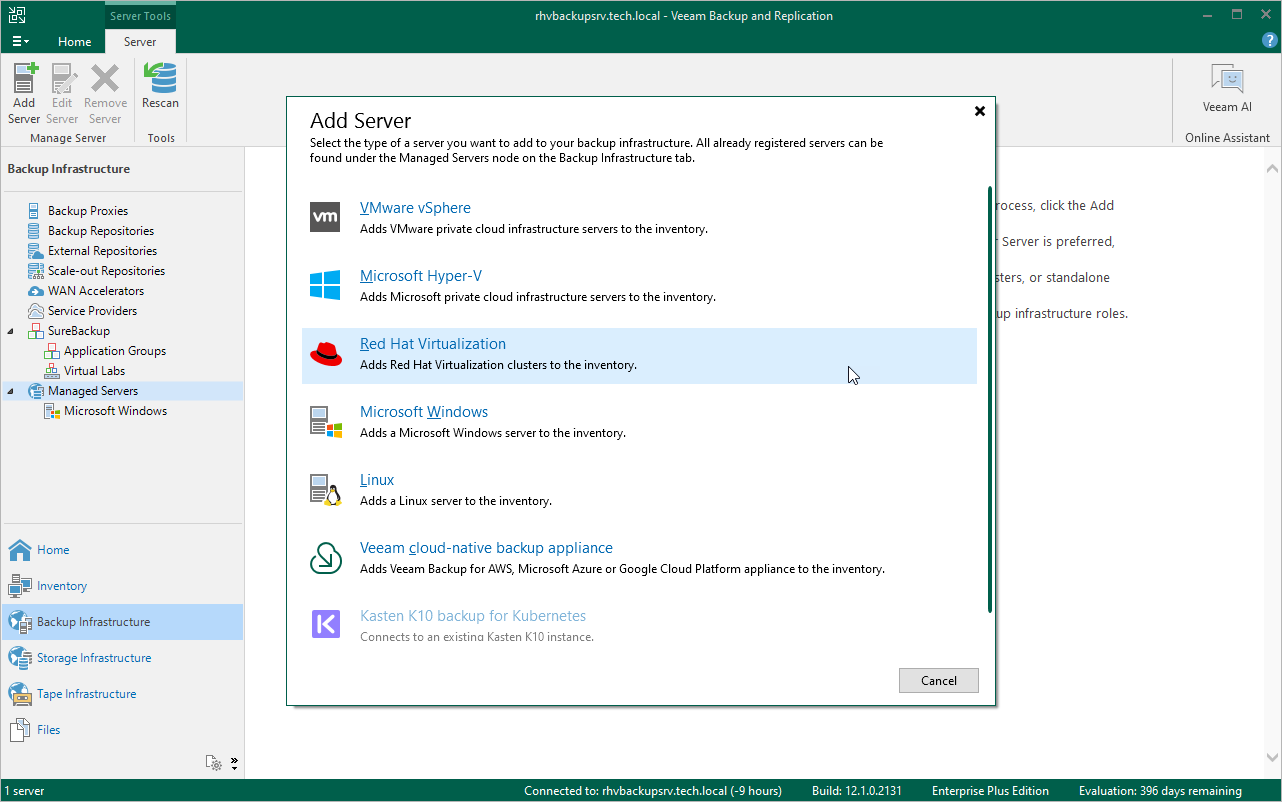Expand the navigation pane overflow chevron
This screenshot has height=802, width=1282.
(234, 763)
